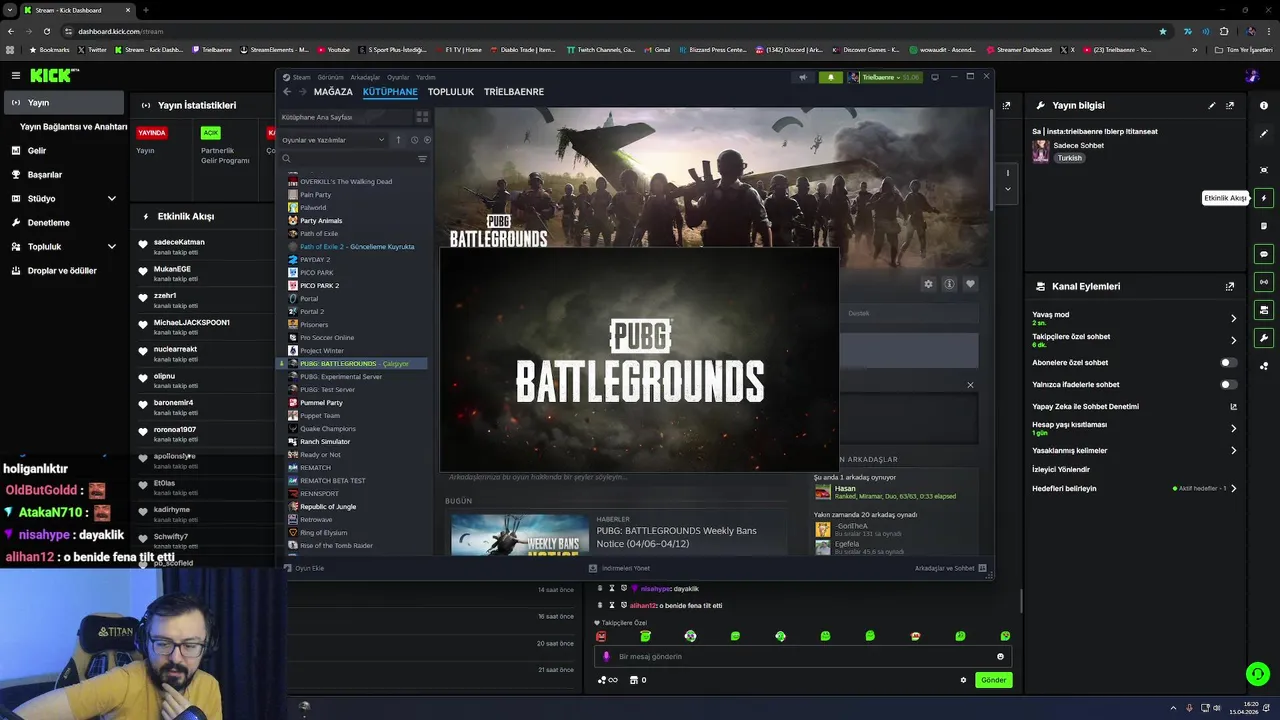Edit stream info pencil in Yayın bilgisi

(1212, 105)
